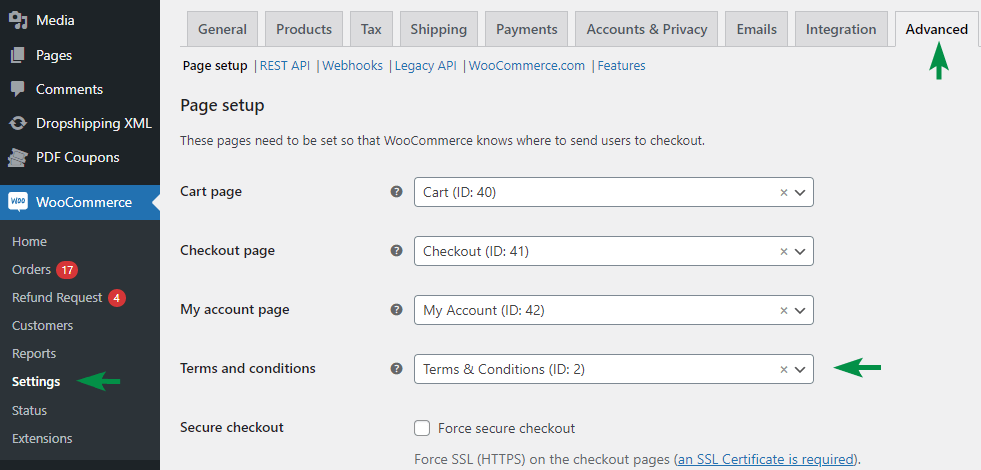Click the Media sidebar icon
The image size is (981, 470).
pyautogui.click(x=18, y=21)
